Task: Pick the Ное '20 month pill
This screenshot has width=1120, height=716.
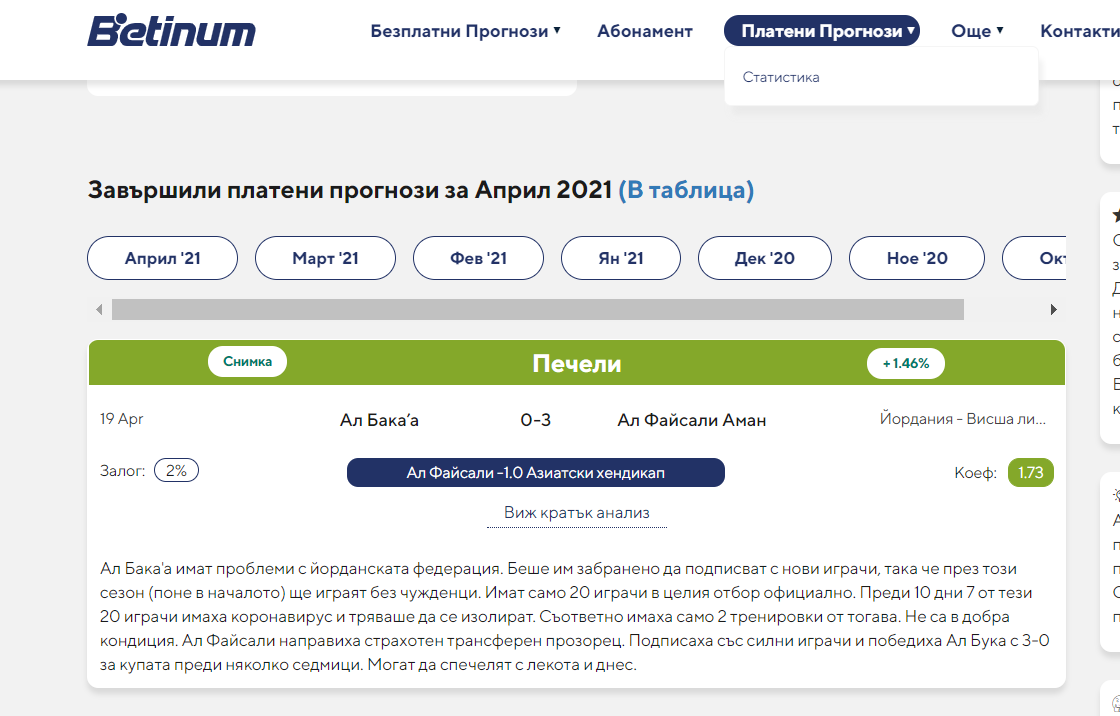Action: tap(917, 258)
